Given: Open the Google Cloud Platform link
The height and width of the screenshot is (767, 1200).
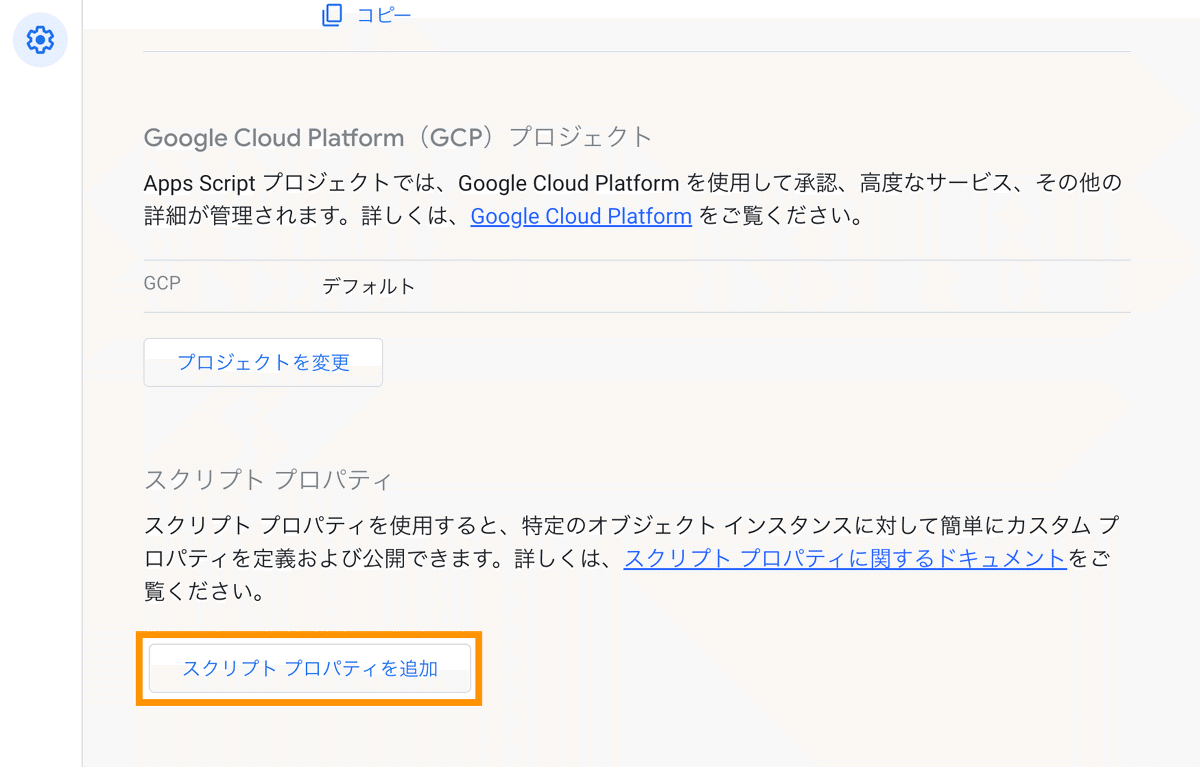Looking at the screenshot, I should click(x=581, y=216).
